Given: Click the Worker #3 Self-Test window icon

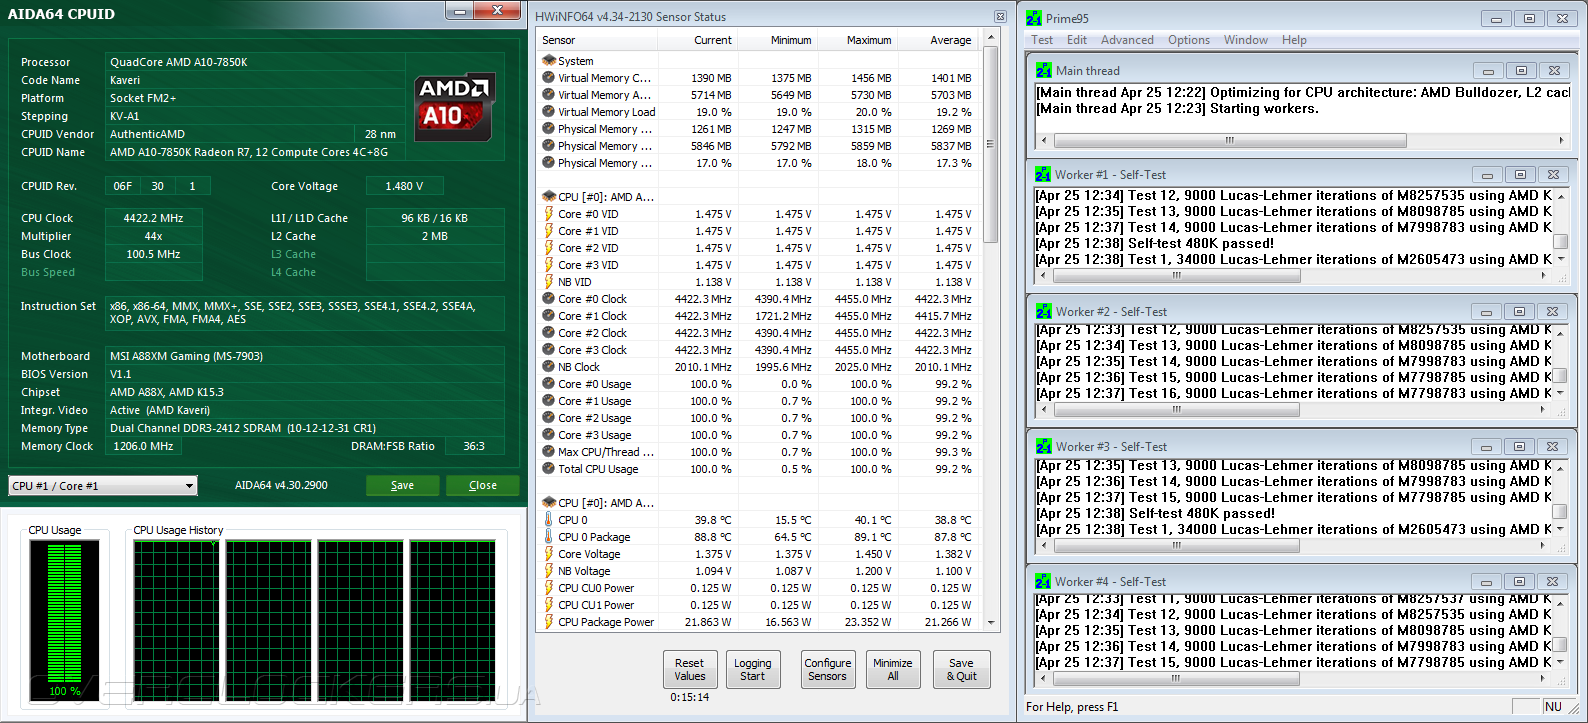Looking at the screenshot, I should (1044, 446).
